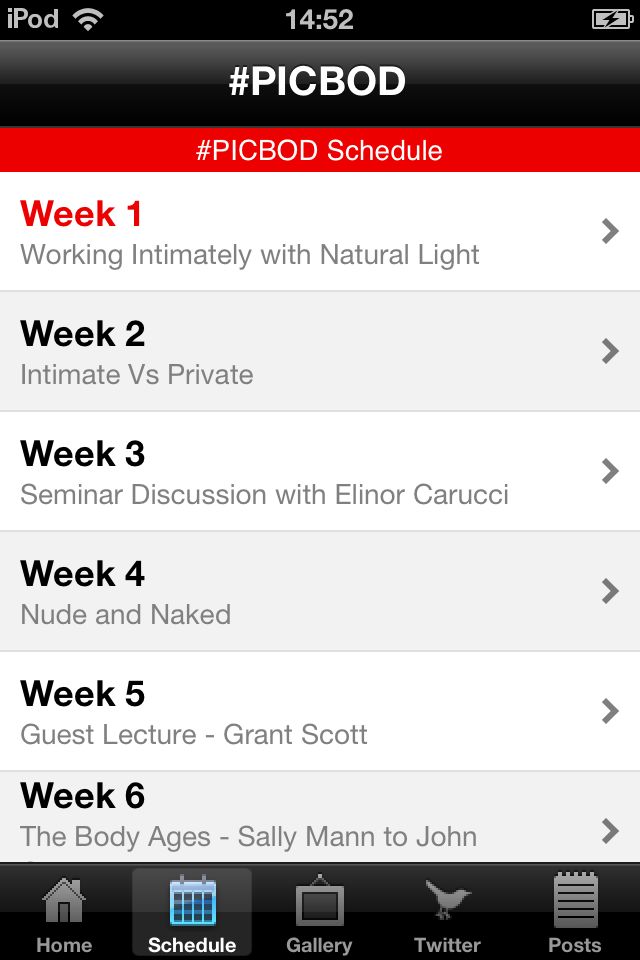
Task: Open the Gallery picture frame icon
Action: (x=319, y=900)
